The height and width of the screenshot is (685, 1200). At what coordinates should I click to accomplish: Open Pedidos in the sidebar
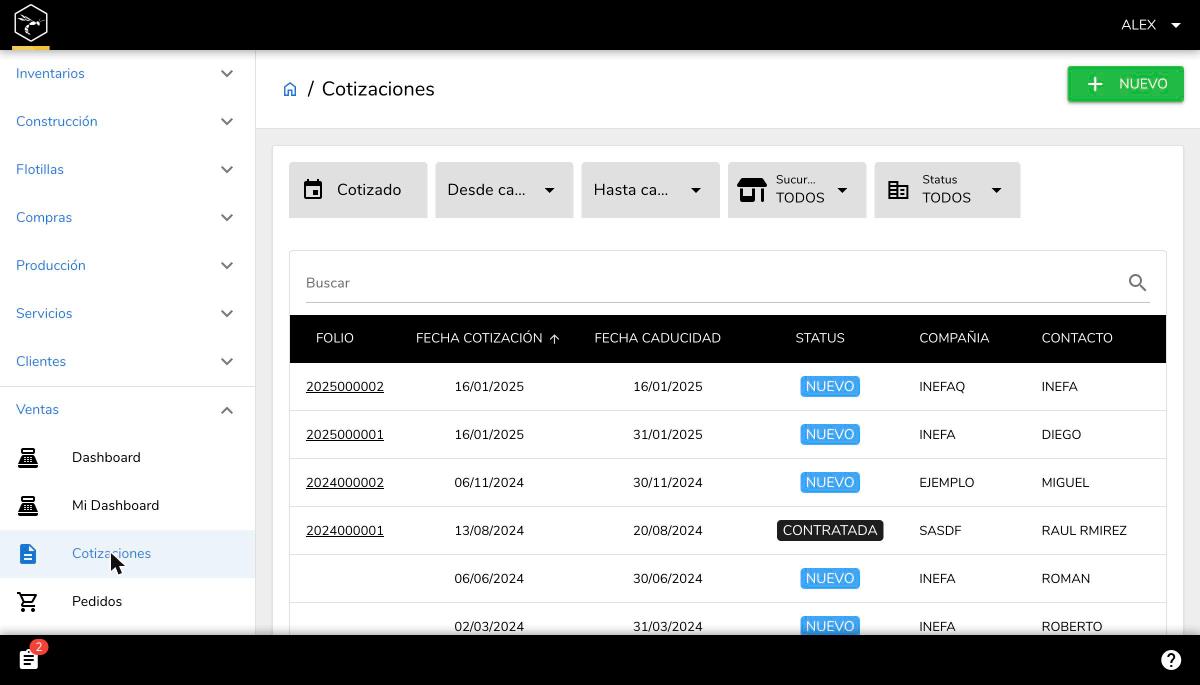(x=127, y=601)
